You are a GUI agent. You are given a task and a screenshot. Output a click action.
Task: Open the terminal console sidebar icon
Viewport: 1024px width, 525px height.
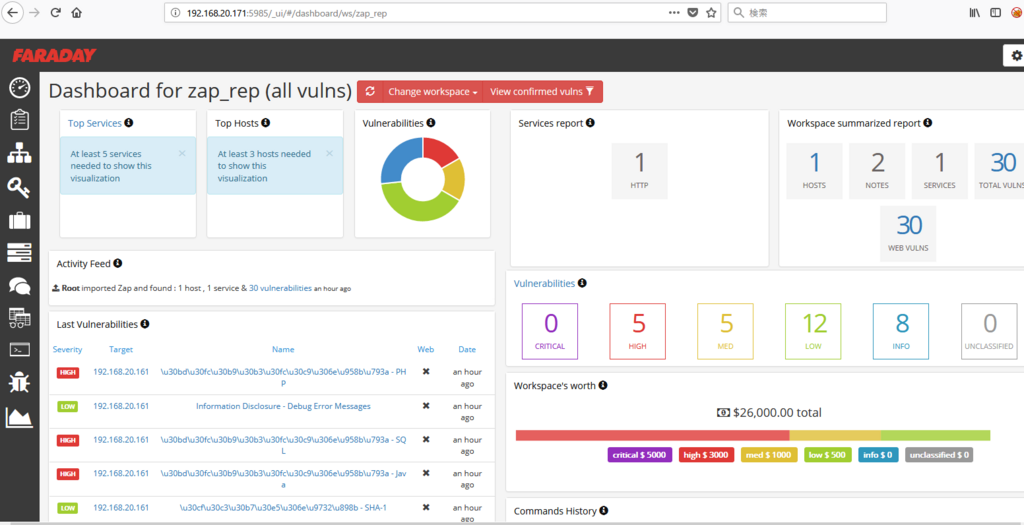point(20,350)
